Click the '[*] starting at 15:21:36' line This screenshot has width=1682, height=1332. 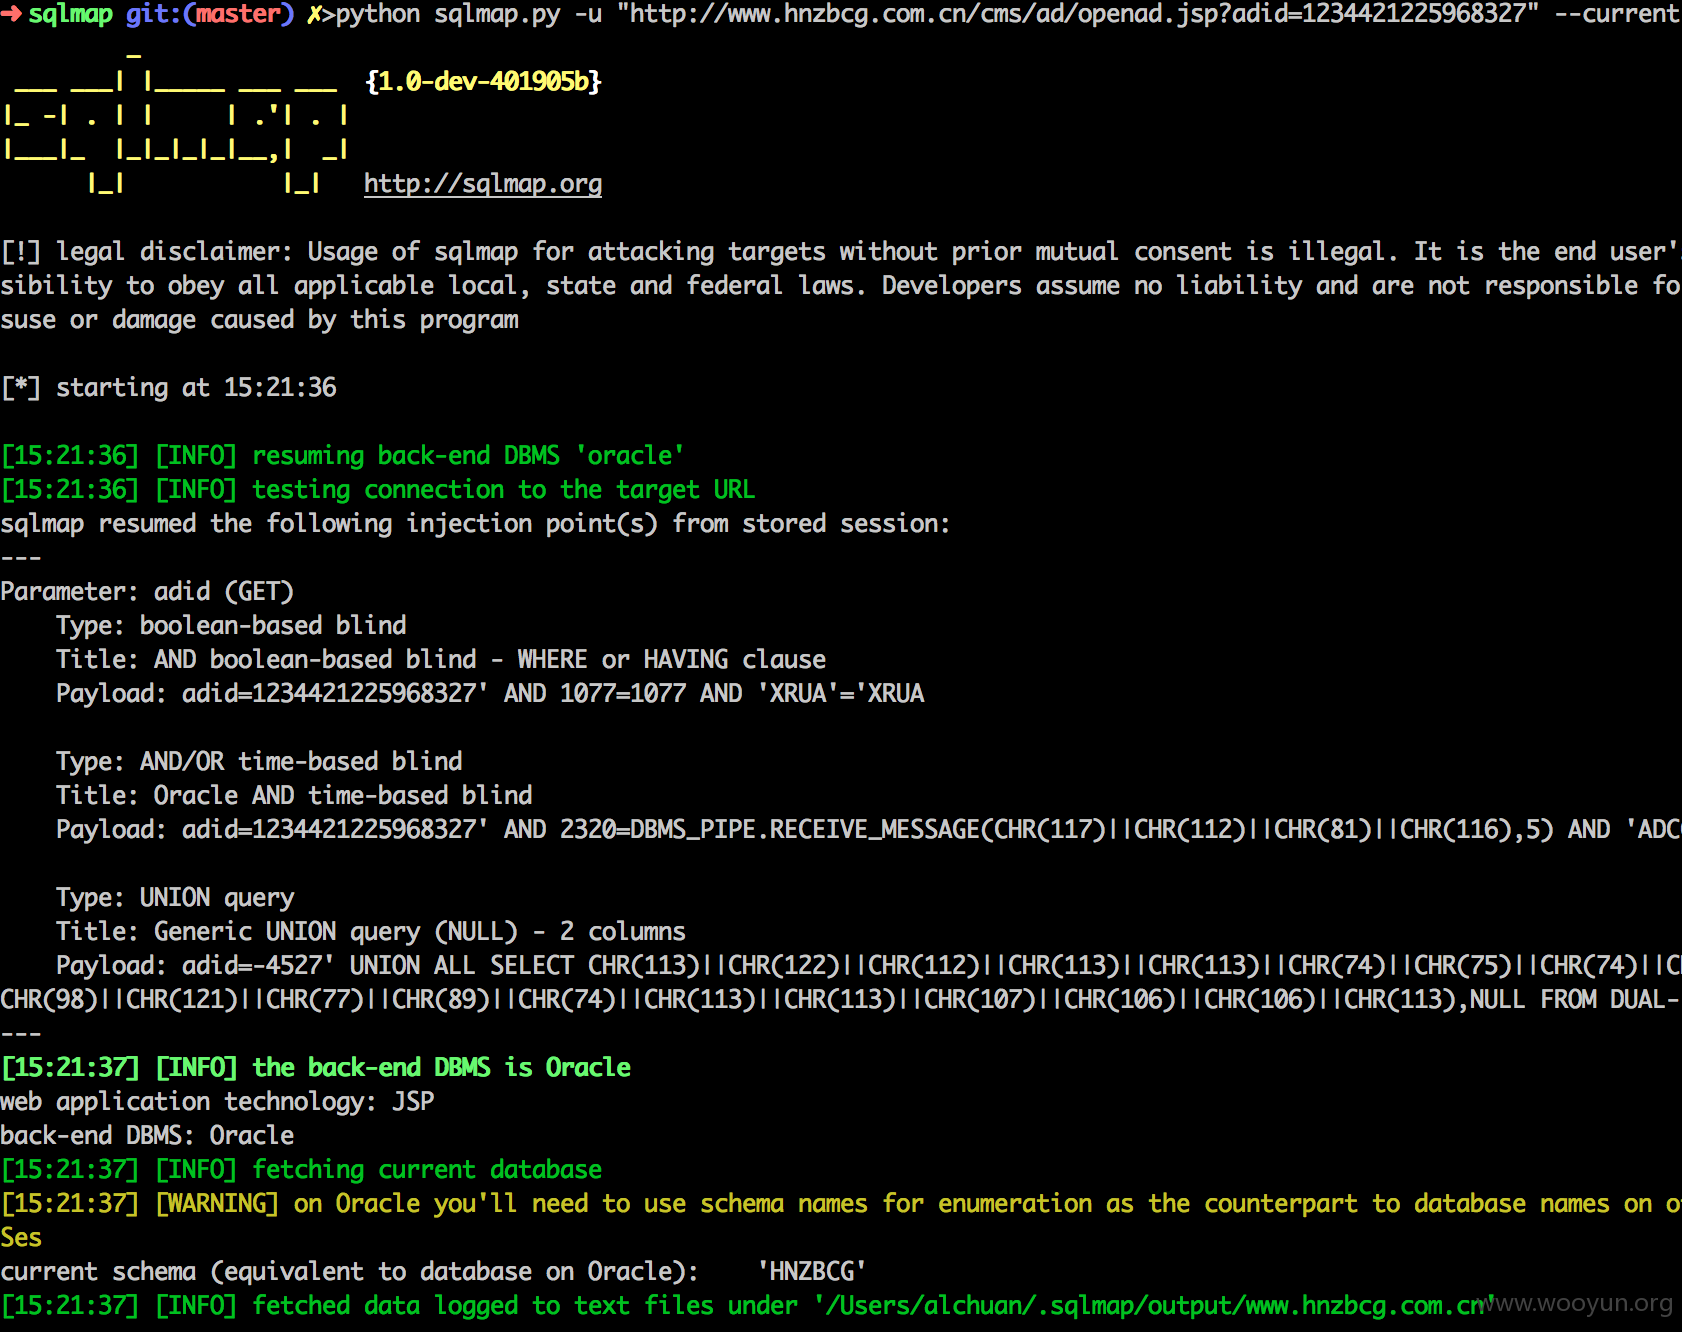(x=169, y=387)
